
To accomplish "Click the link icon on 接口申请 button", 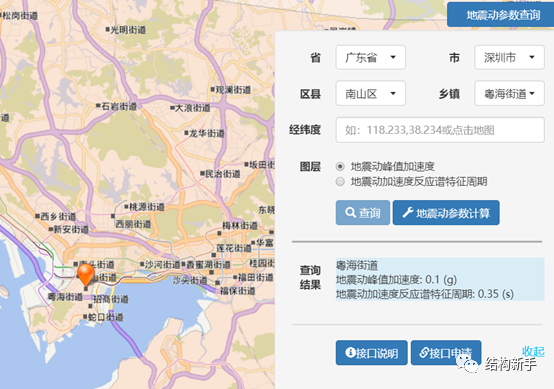I will pyautogui.click(x=424, y=352).
